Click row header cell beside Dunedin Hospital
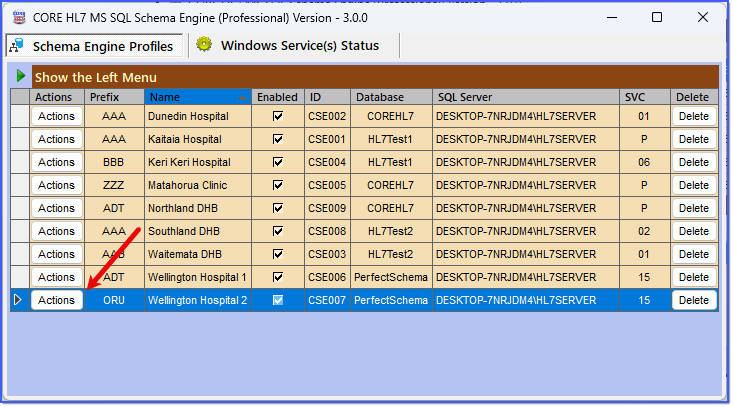The width and height of the screenshot is (733, 407). point(20,116)
